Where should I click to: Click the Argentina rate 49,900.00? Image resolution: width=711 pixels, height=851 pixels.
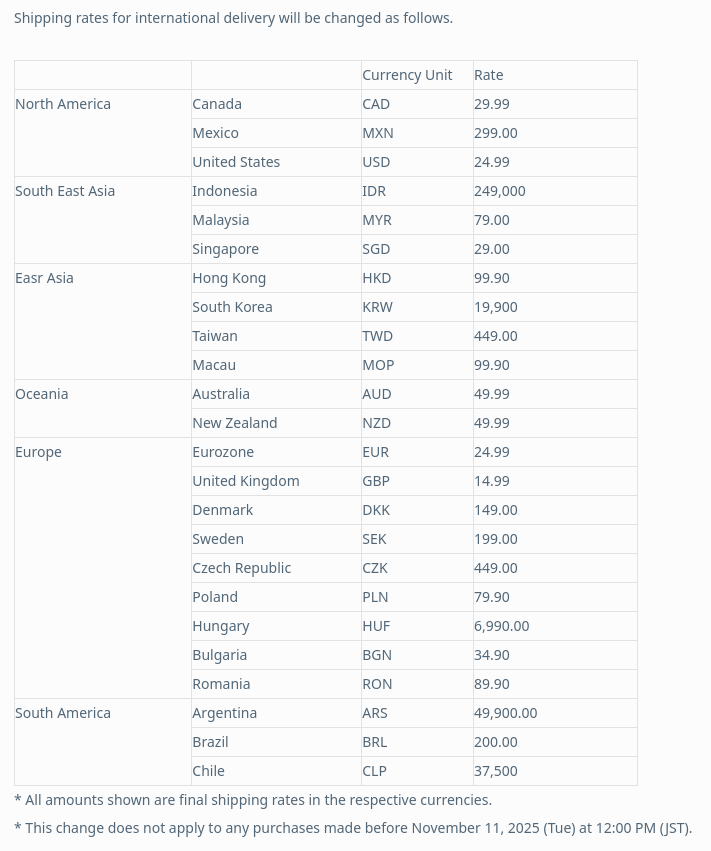tap(505, 713)
